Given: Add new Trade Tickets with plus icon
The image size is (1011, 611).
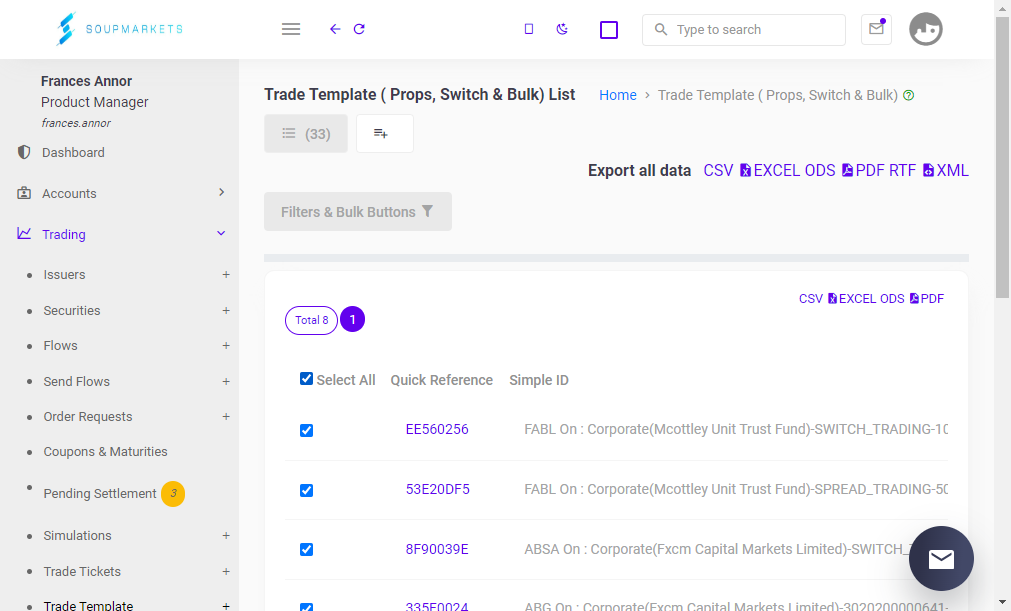Looking at the screenshot, I should 226,572.
